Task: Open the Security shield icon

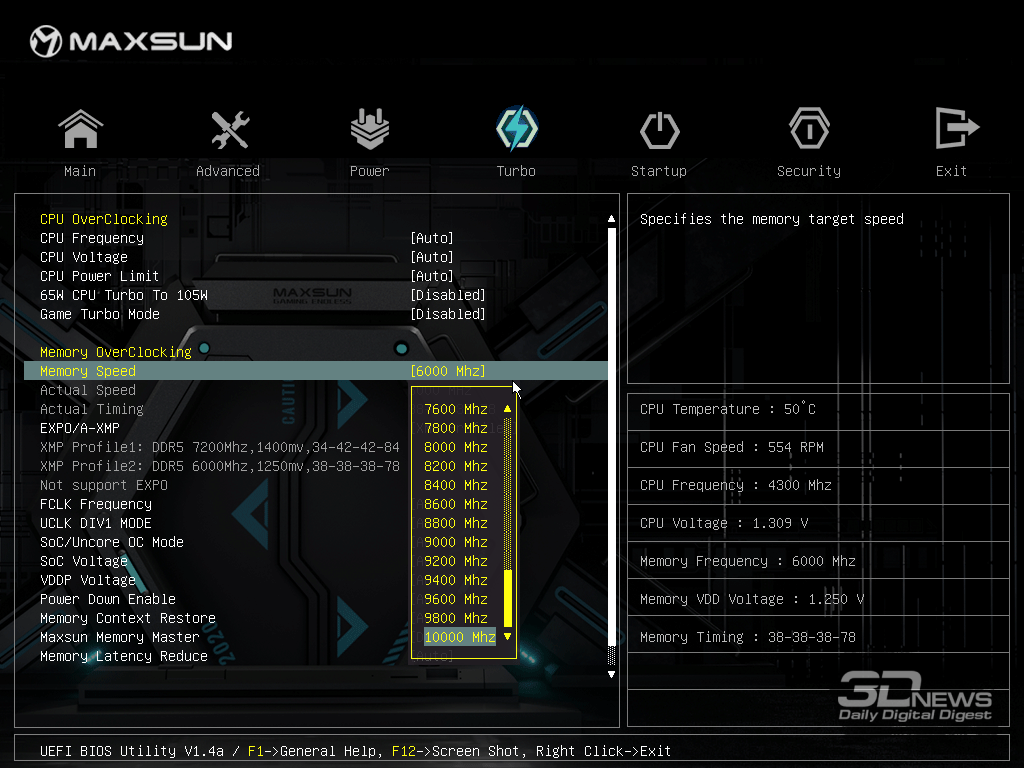Action: [809, 129]
